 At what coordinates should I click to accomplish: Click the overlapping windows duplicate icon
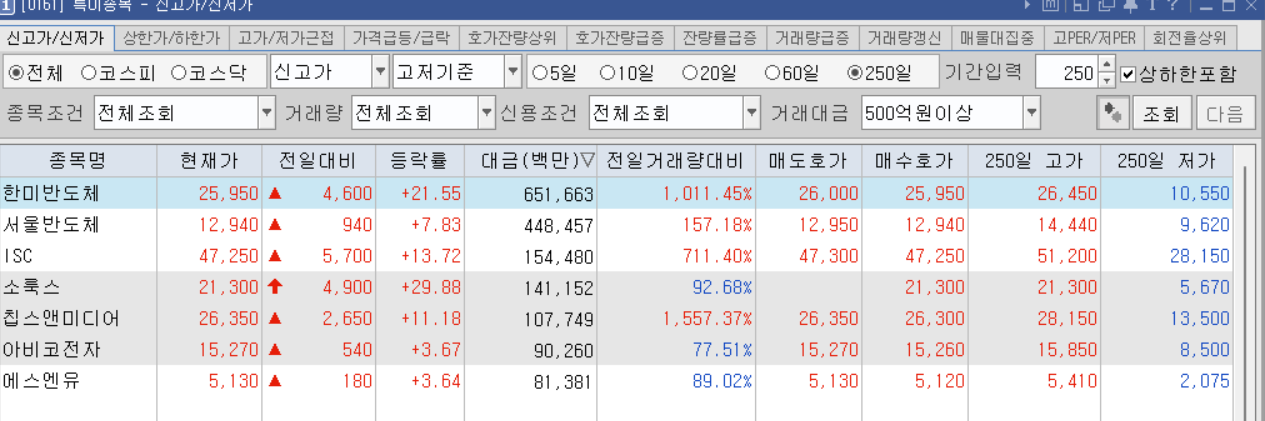(x=1107, y=5)
